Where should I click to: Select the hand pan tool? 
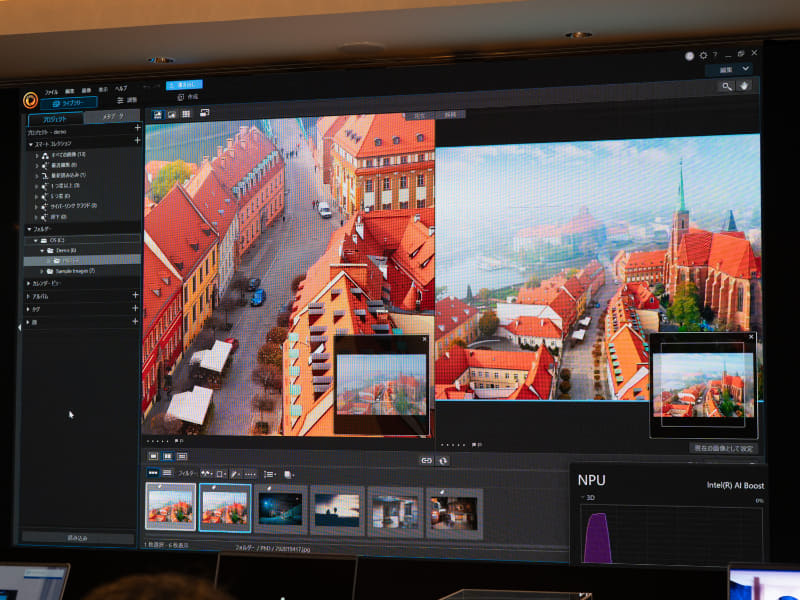point(744,86)
